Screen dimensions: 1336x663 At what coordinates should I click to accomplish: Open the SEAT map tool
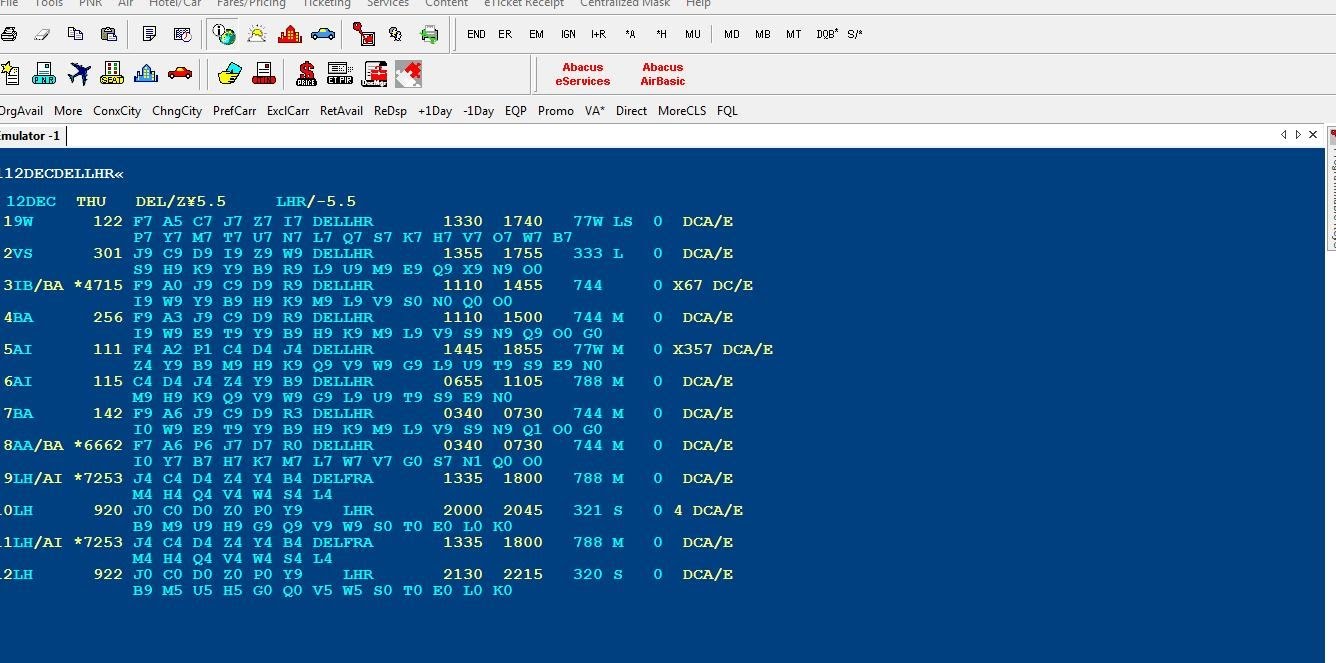point(112,72)
